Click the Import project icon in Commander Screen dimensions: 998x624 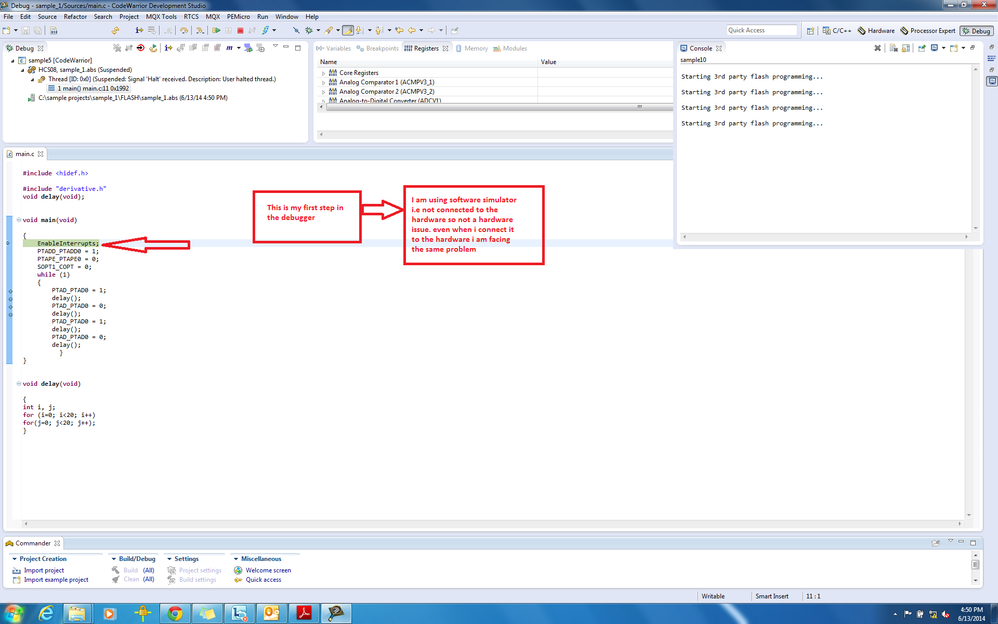pos(17,571)
